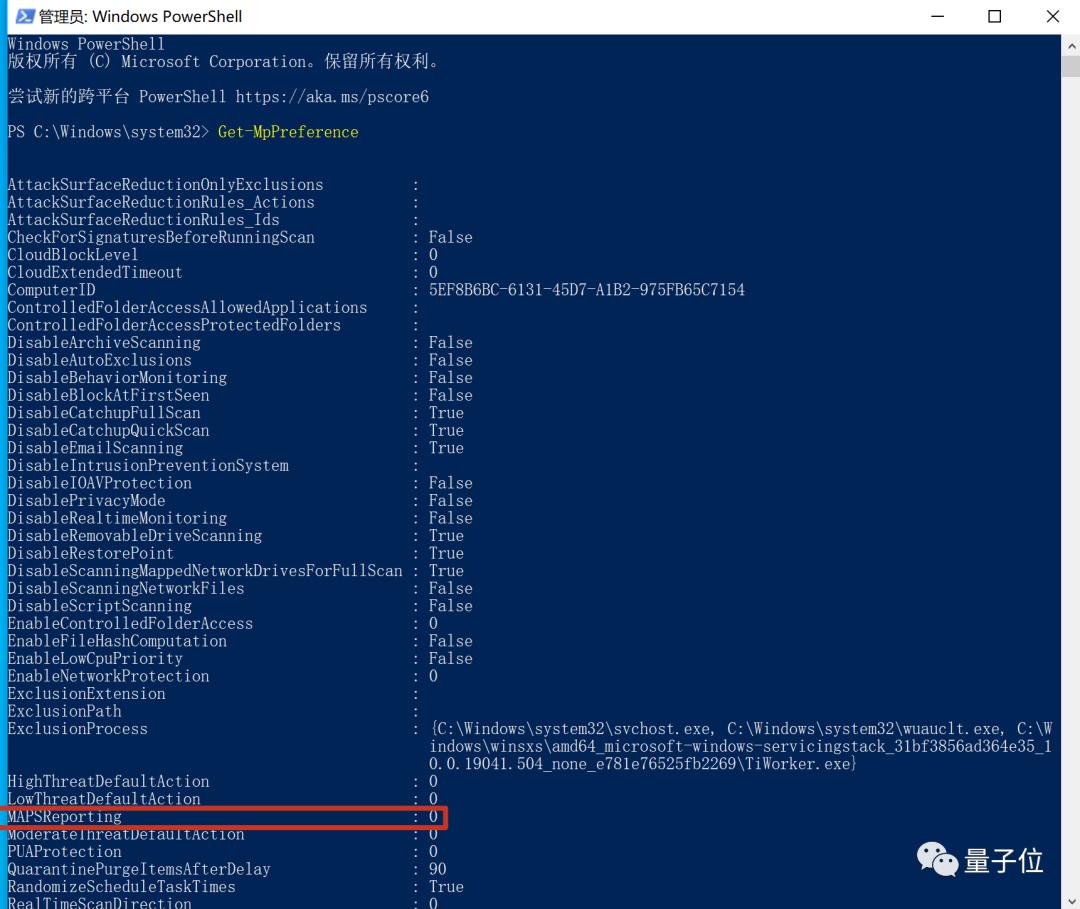
Task: Click the scrollbar up arrow
Action: coord(1071,46)
